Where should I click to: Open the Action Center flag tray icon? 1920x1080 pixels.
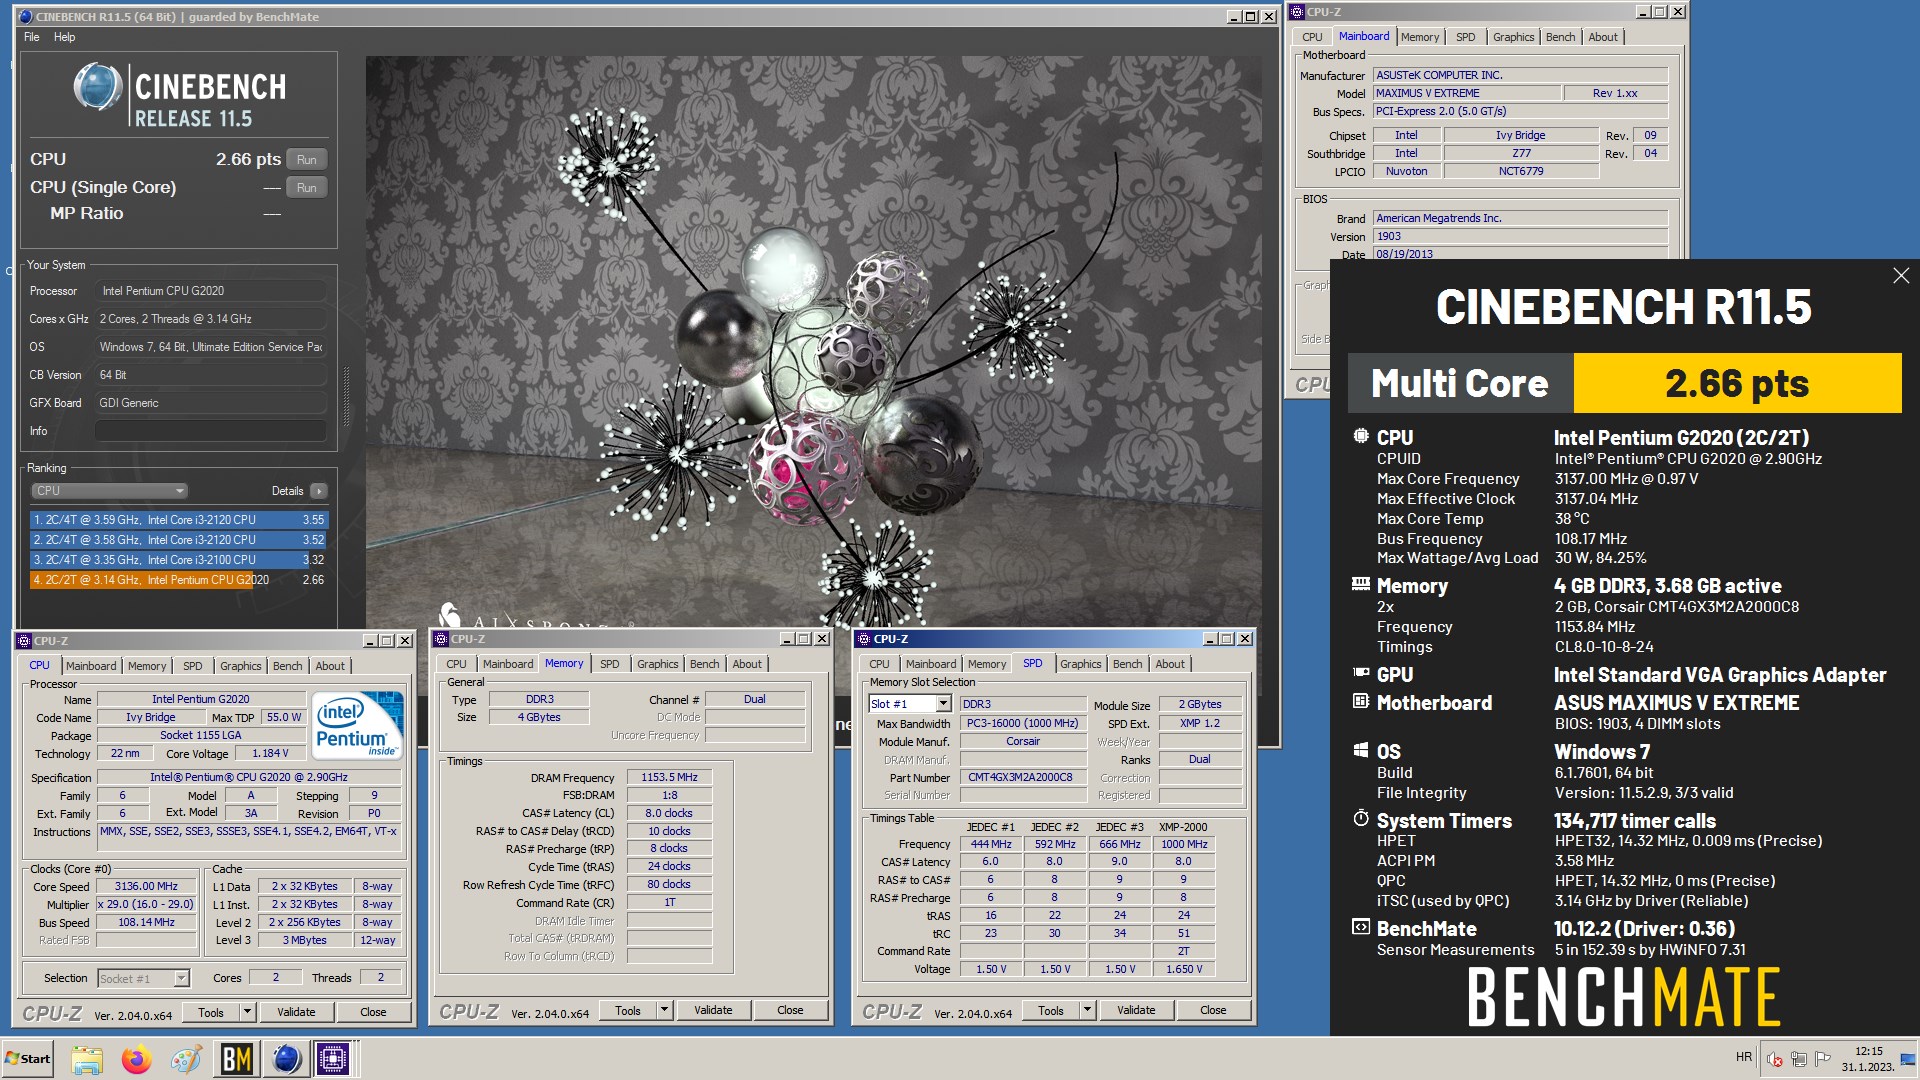click(1822, 1059)
